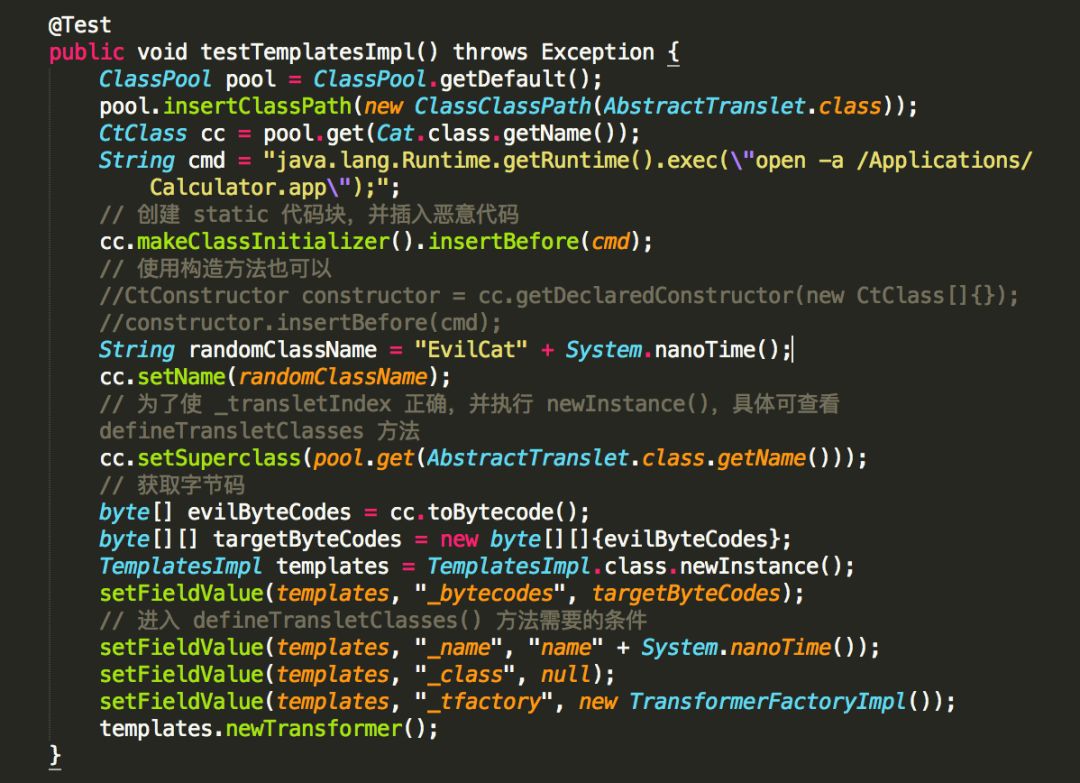Click comment line 'defineTransletClasses 方法'

[259, 431]
